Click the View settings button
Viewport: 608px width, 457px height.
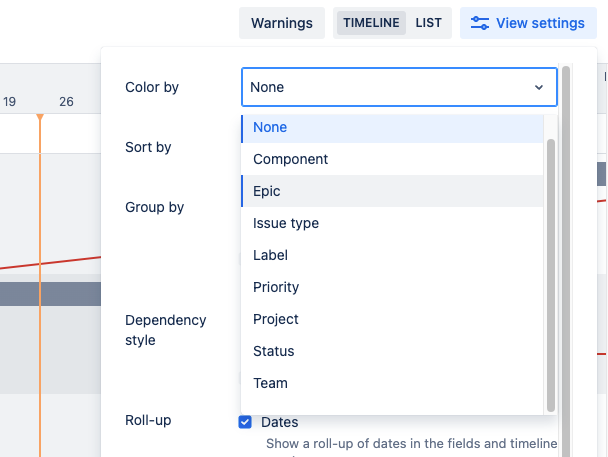[x=527, y=23]
